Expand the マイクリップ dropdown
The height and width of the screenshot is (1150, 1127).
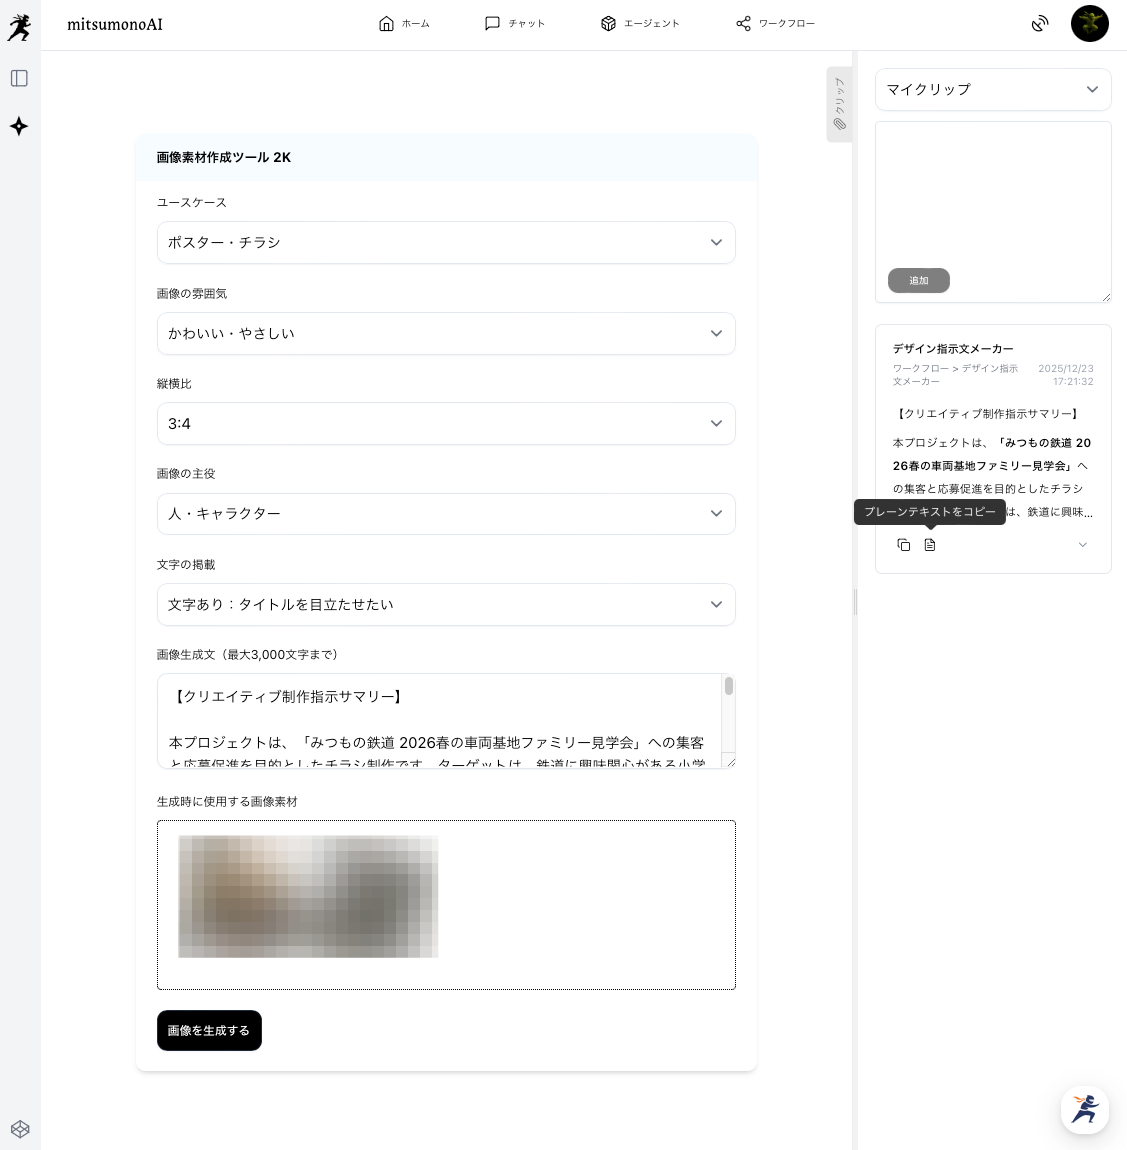pyautogui.click(x=992, y=89)
